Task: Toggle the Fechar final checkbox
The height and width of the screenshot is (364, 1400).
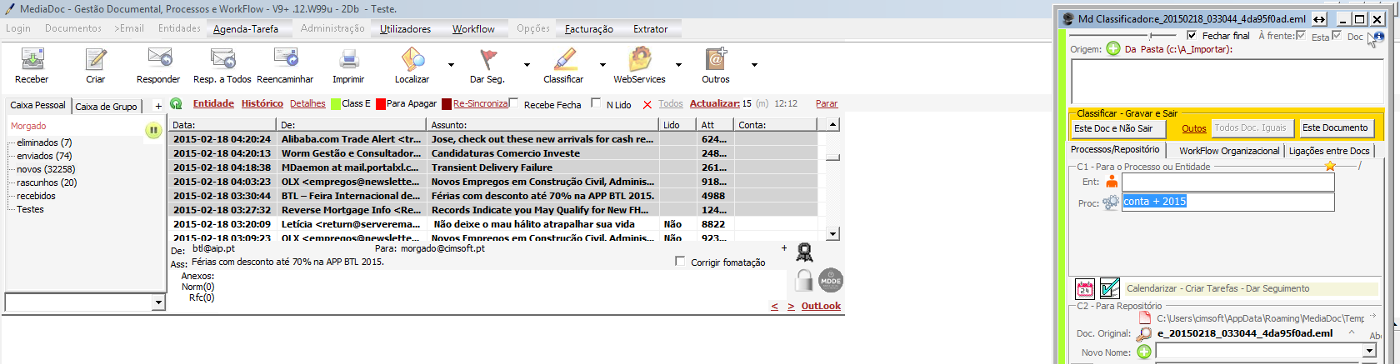Action: click(x=1191, y=35)
